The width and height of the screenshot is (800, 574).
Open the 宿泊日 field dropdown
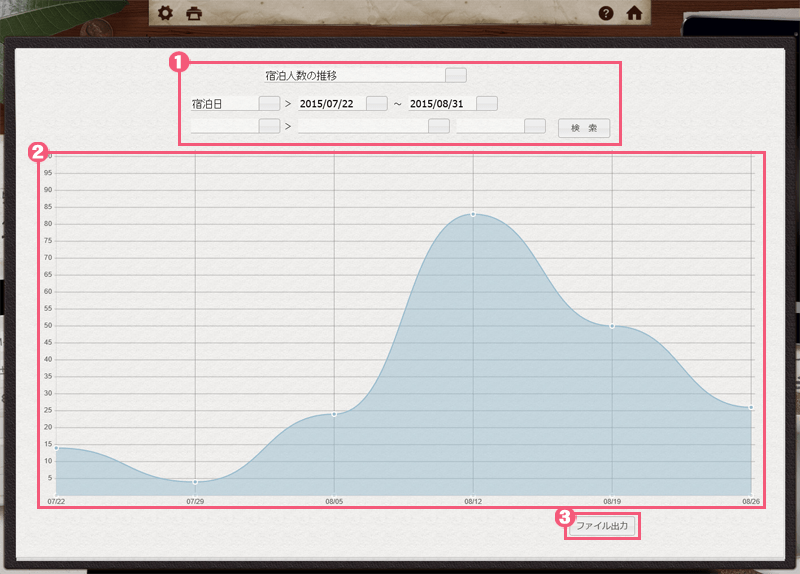(269, 103)
